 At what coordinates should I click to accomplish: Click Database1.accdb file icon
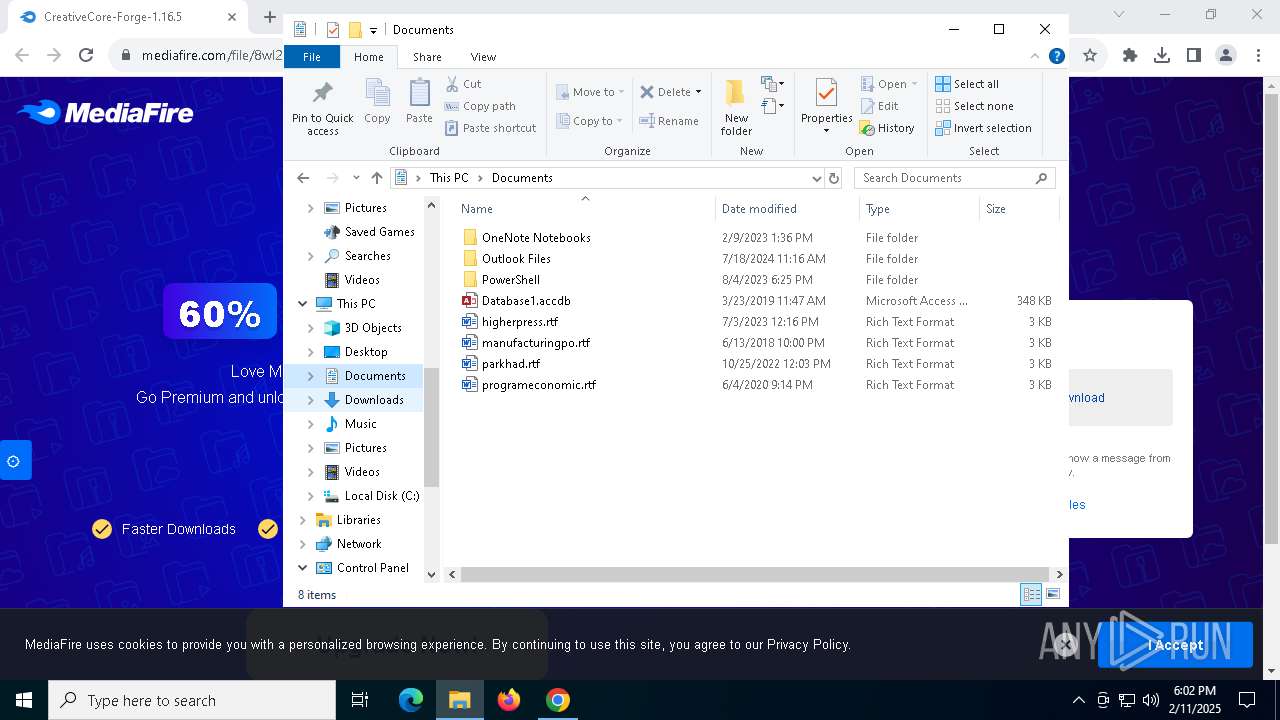(470, 301)
